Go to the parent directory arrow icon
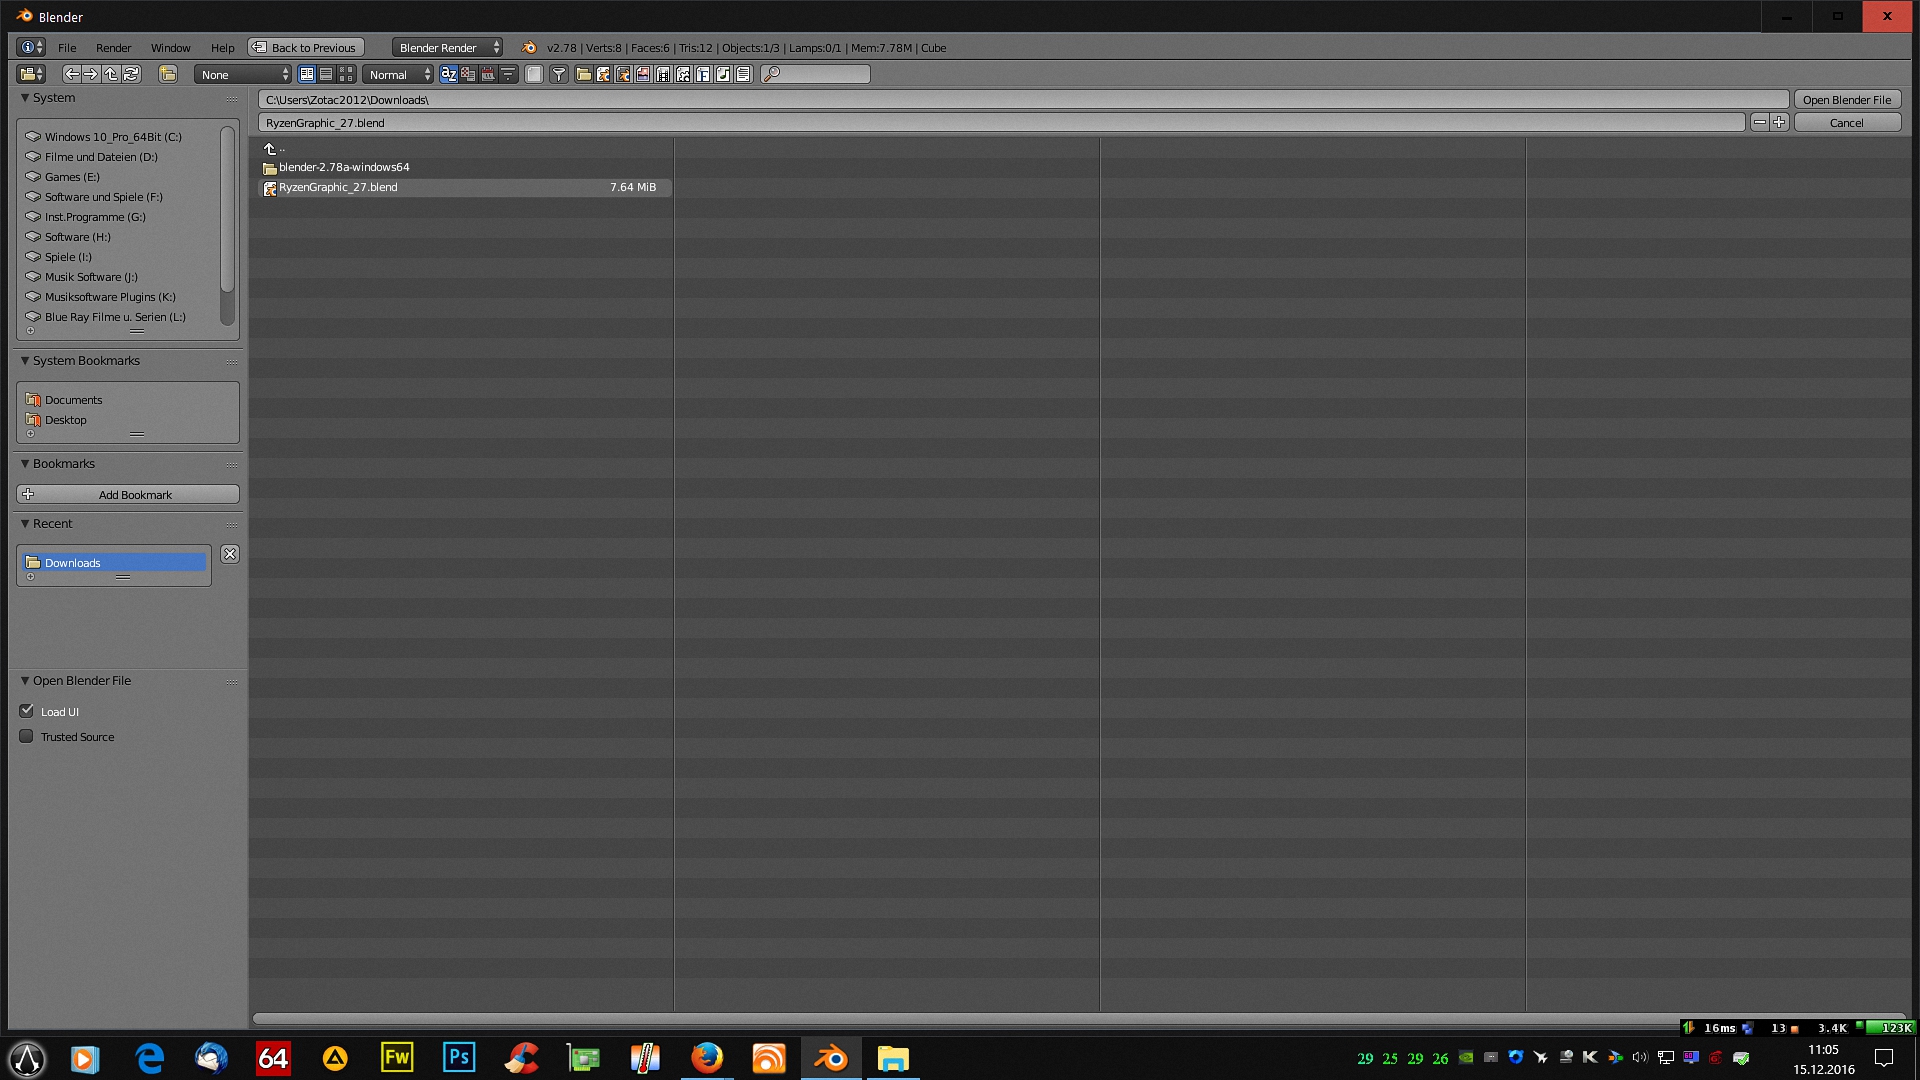Viewport: 1920px width, 1080px height. point(111,74)
